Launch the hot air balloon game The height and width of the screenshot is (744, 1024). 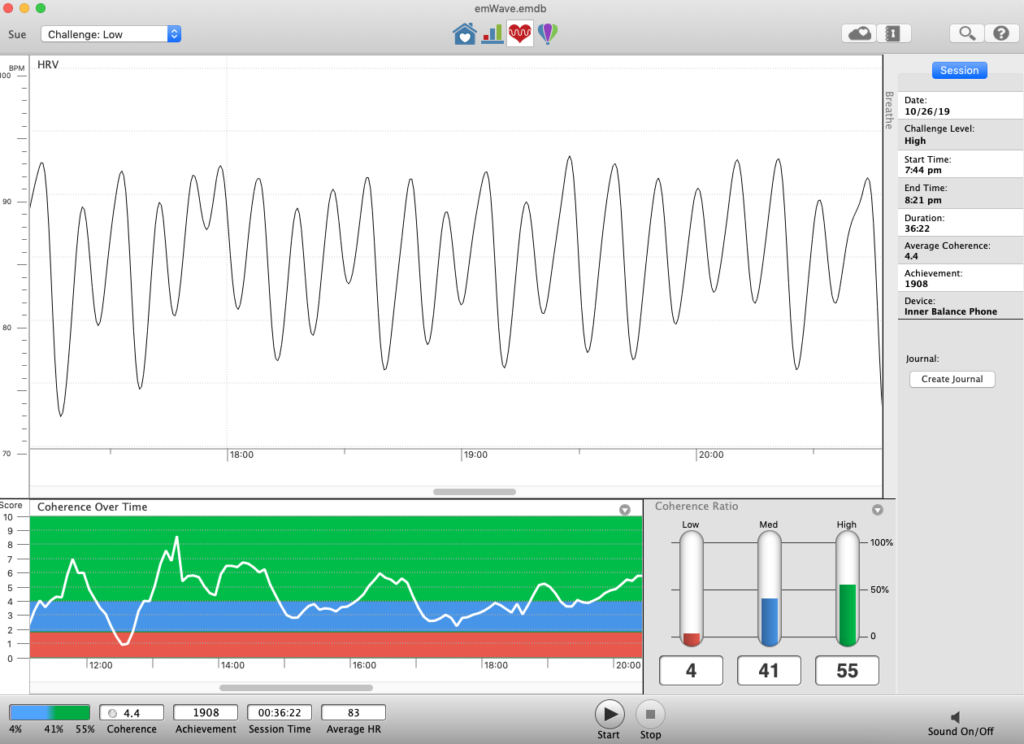tap(548, 34)
